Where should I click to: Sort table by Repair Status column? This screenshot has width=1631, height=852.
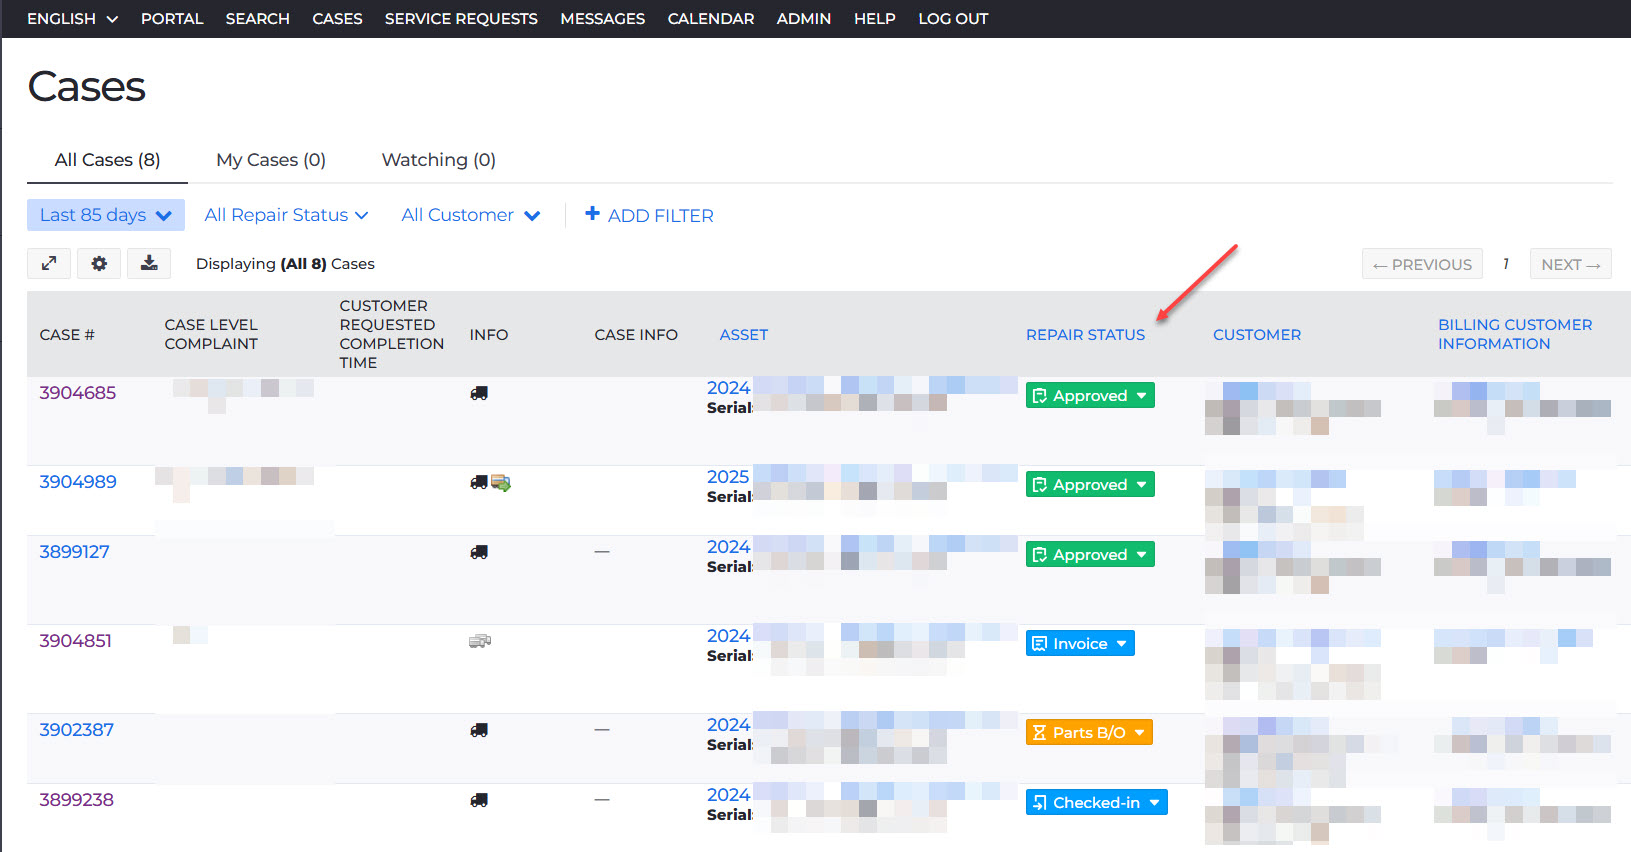pyautogui.click(x=1085, y=335)
